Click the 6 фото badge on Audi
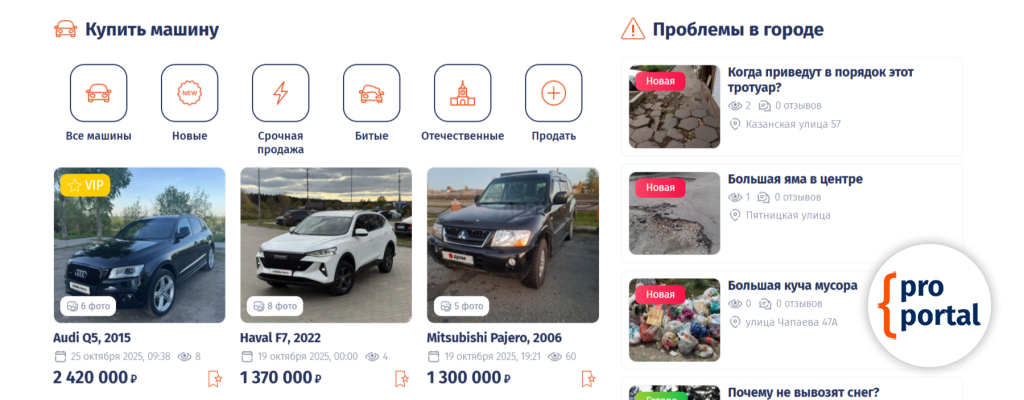This screenshot has height=400, width=1024. coord(88,305)
